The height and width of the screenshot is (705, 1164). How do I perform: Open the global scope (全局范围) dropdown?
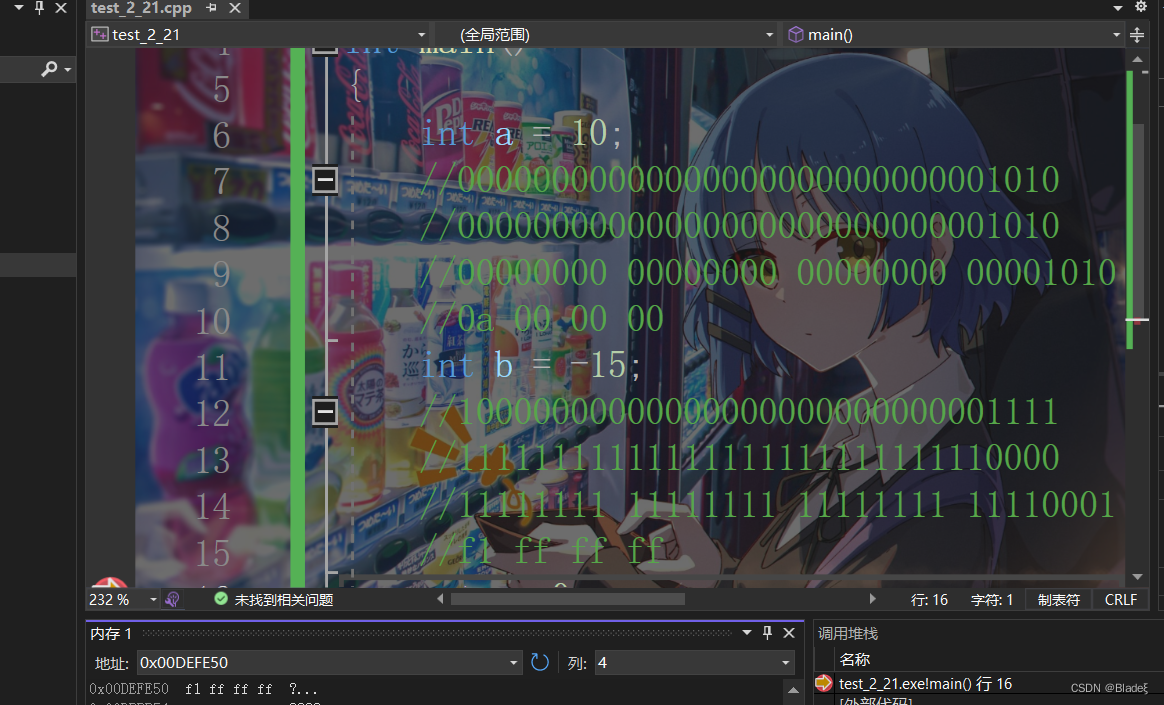[x=606, y=35]
